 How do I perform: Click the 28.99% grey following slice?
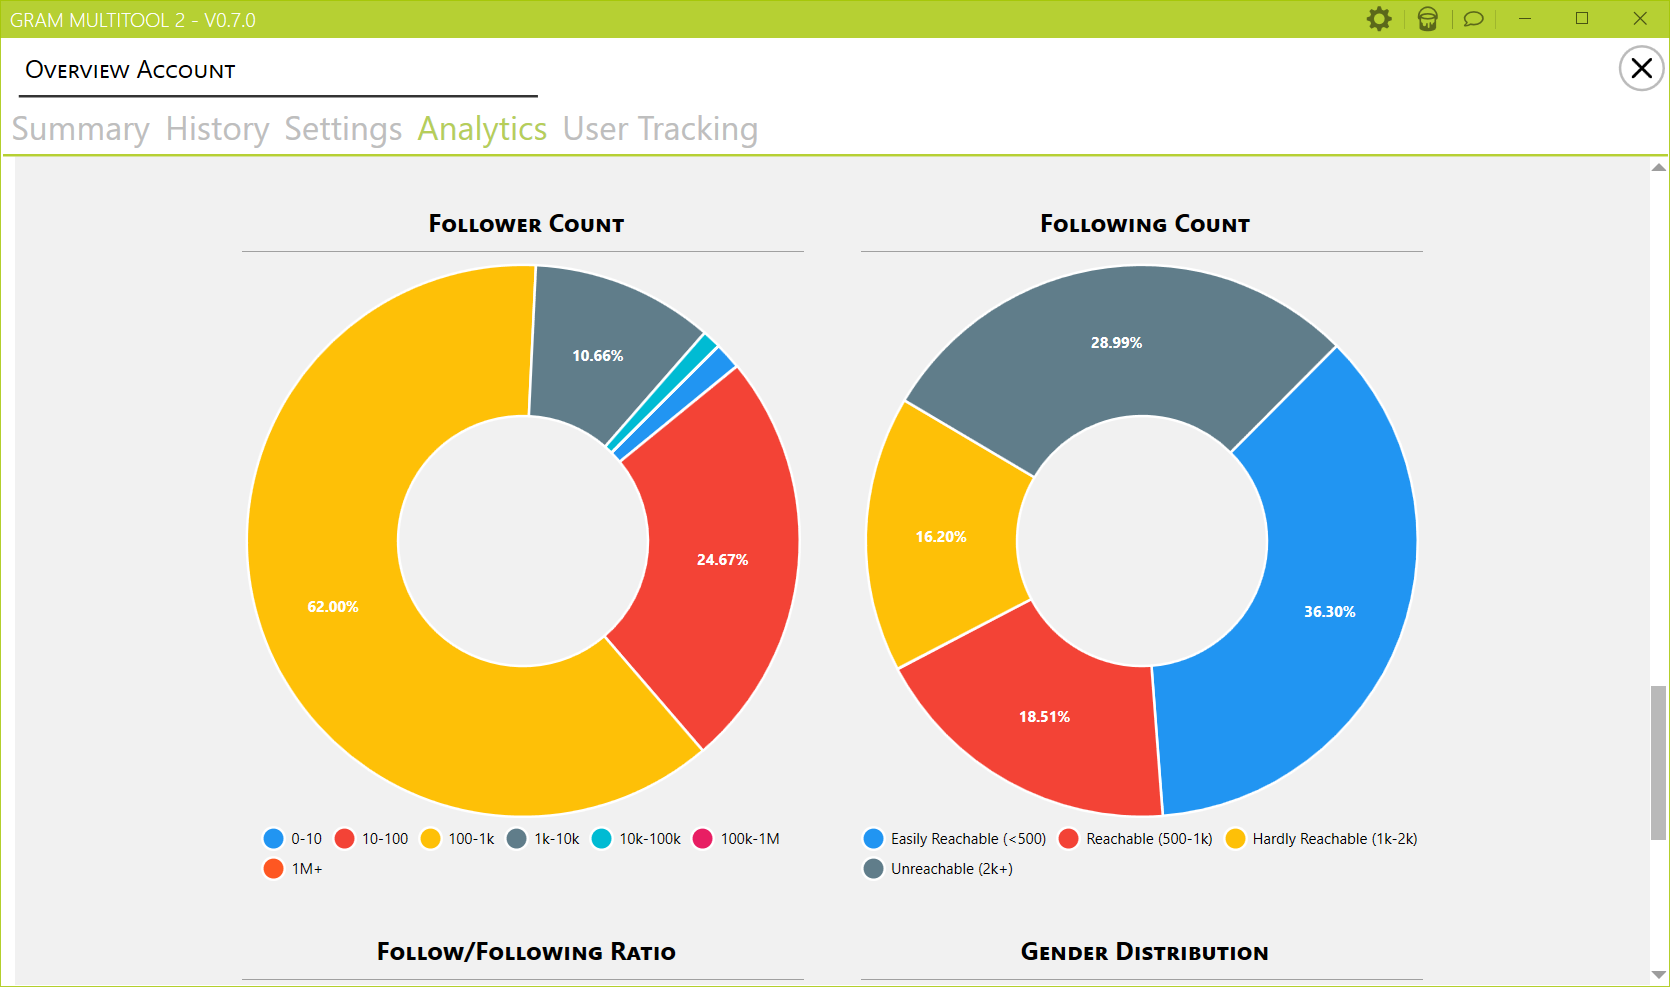1117,342
